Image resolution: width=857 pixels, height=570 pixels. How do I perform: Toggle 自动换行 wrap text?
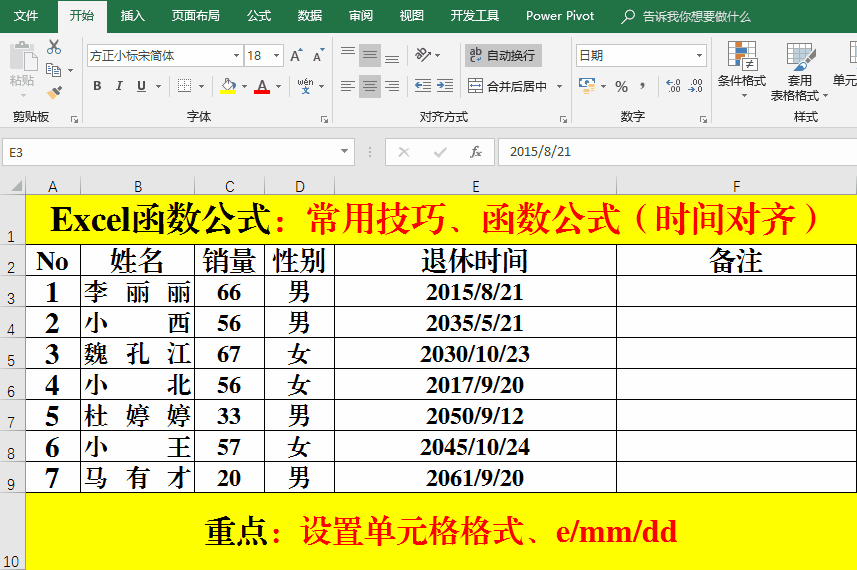point(503,55)
